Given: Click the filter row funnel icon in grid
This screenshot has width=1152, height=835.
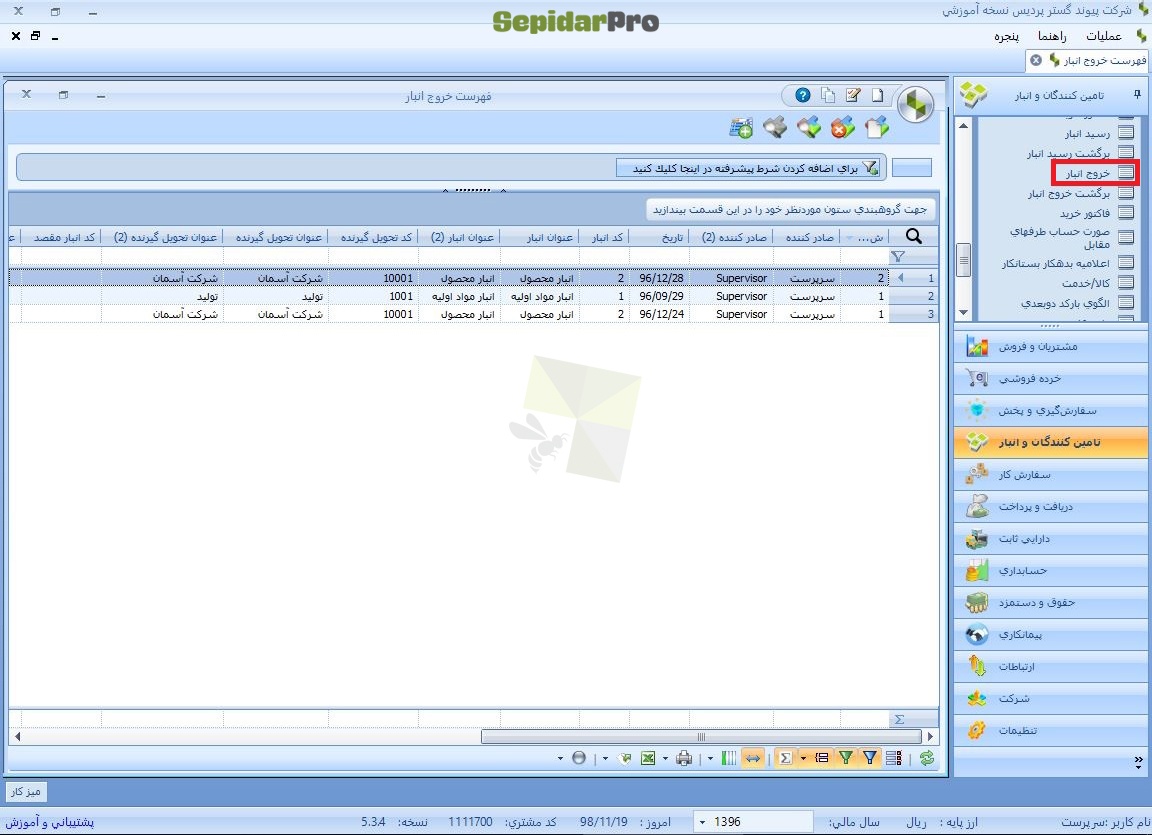Looking at the screenshot, I should pyautogui.click(x=898, y=256).
